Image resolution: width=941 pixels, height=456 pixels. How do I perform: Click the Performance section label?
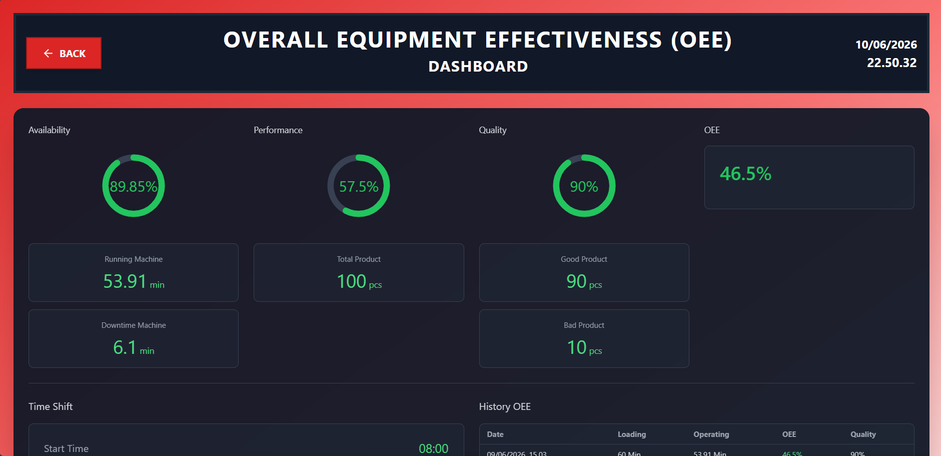coord(278,130)
